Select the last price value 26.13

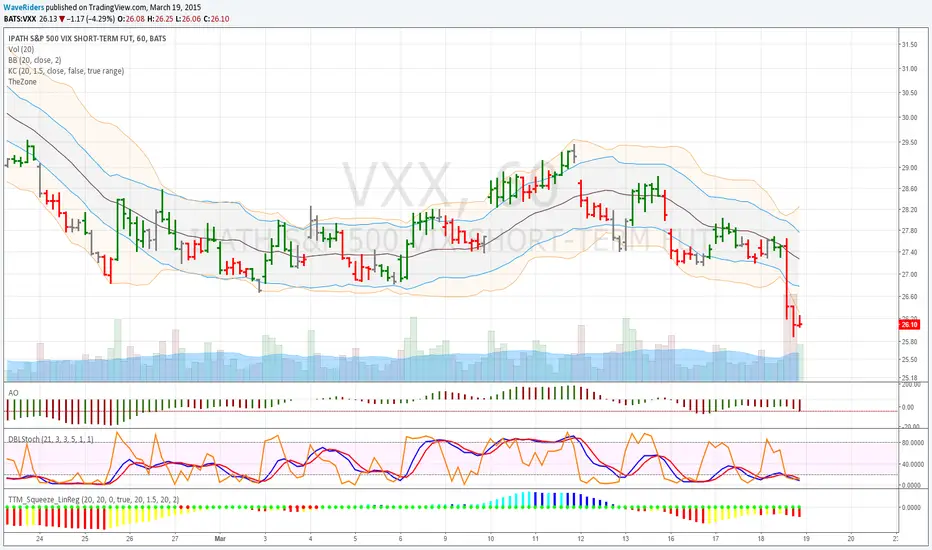[x=48, y=19]
